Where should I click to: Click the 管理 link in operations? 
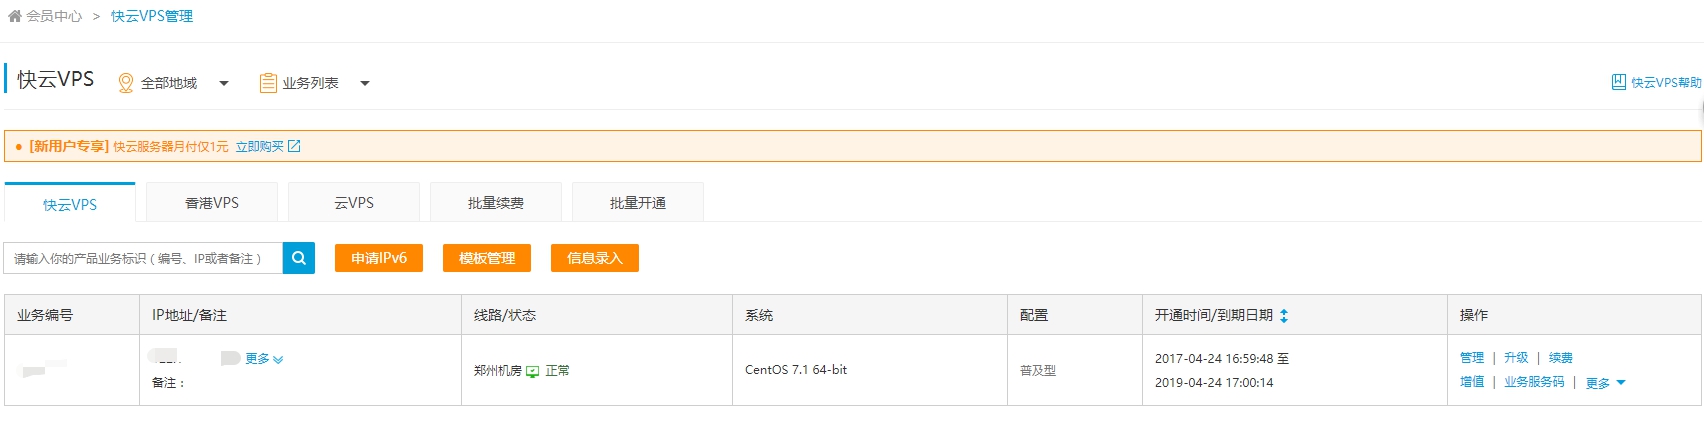coord(1472,358)
